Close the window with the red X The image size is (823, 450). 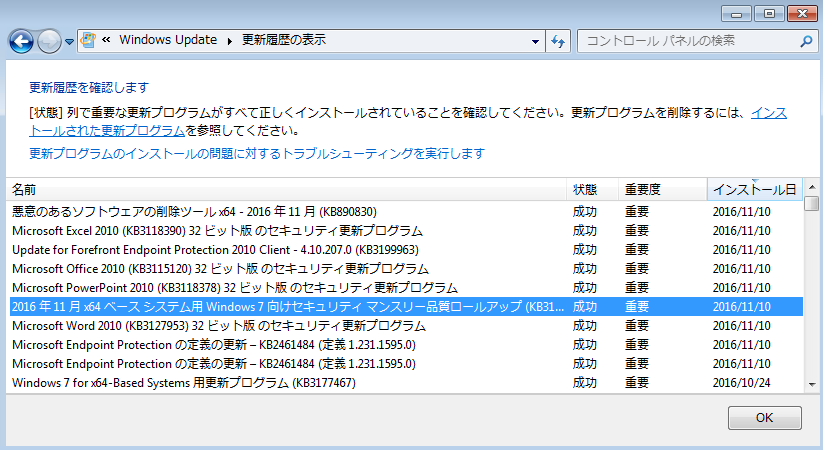pyautogui.click(x=803, y=14)
